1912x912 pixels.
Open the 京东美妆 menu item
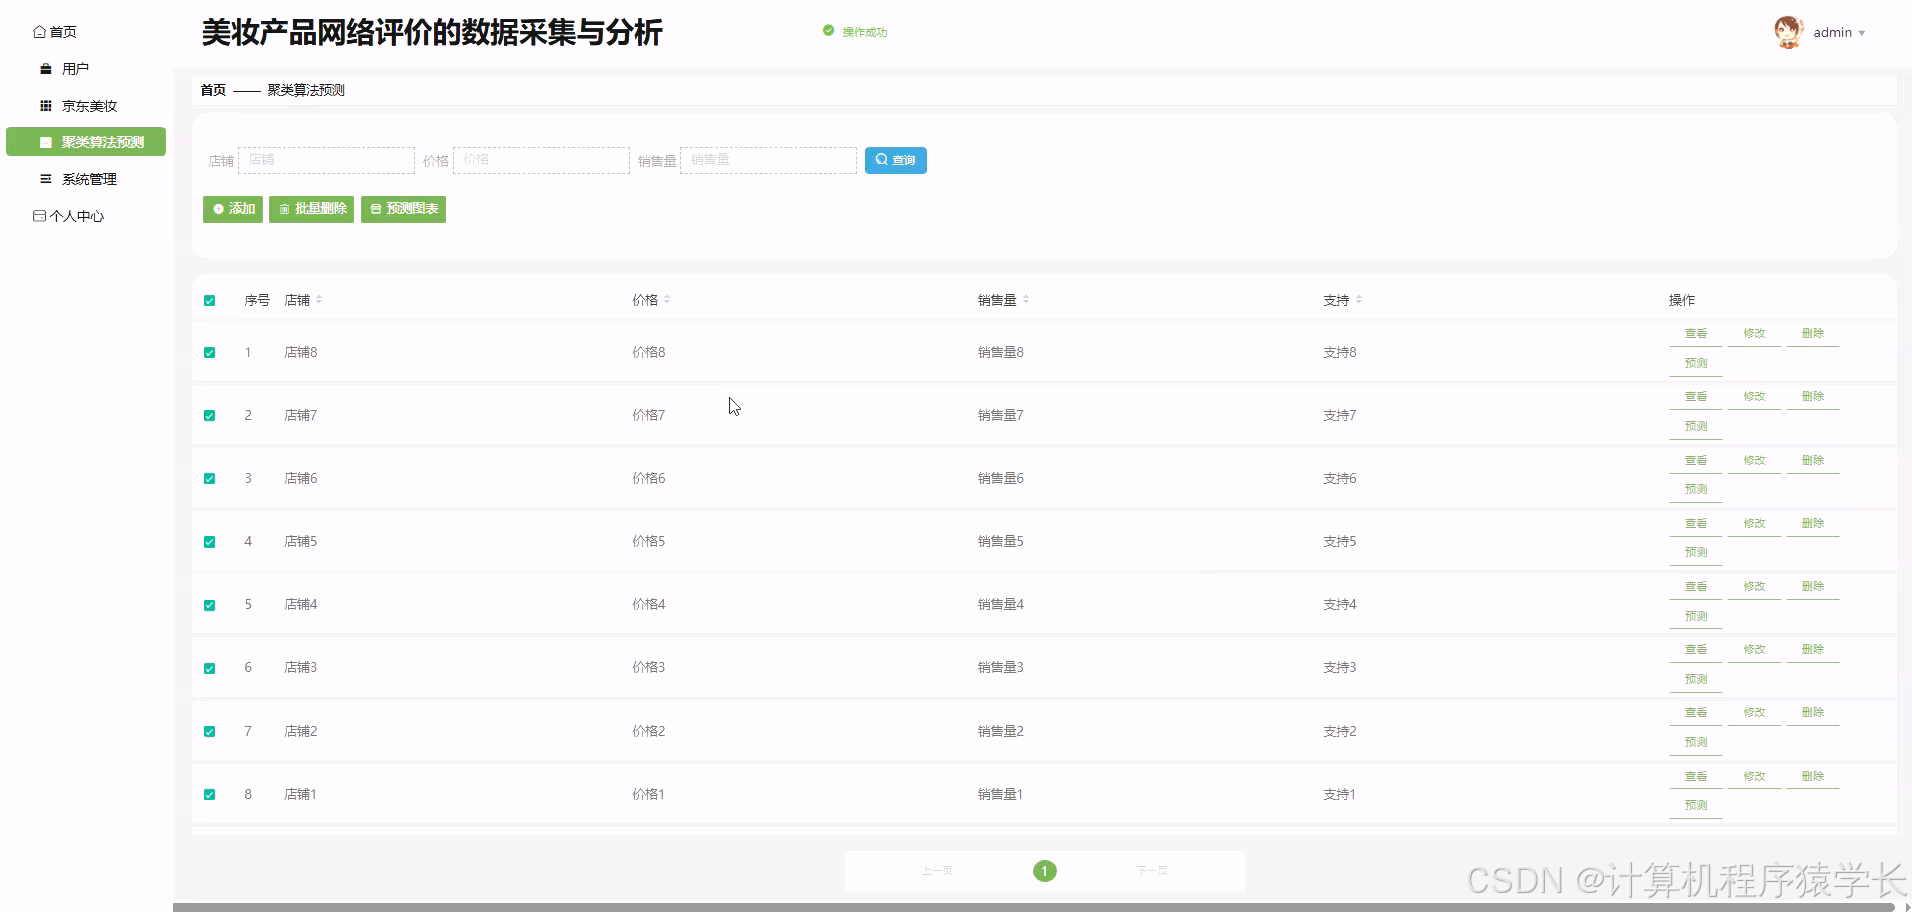[78, 106]
